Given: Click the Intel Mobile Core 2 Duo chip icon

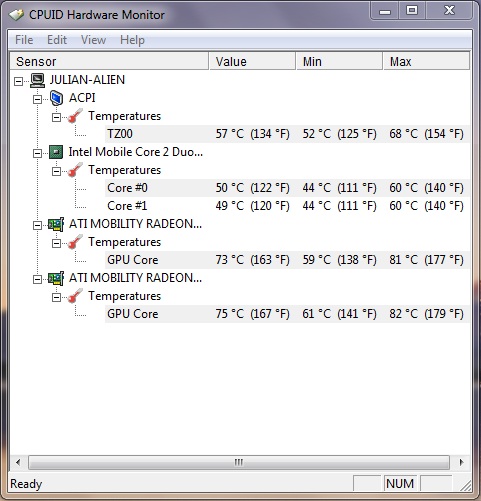Looking at the screenshot, I should [56, 152].
